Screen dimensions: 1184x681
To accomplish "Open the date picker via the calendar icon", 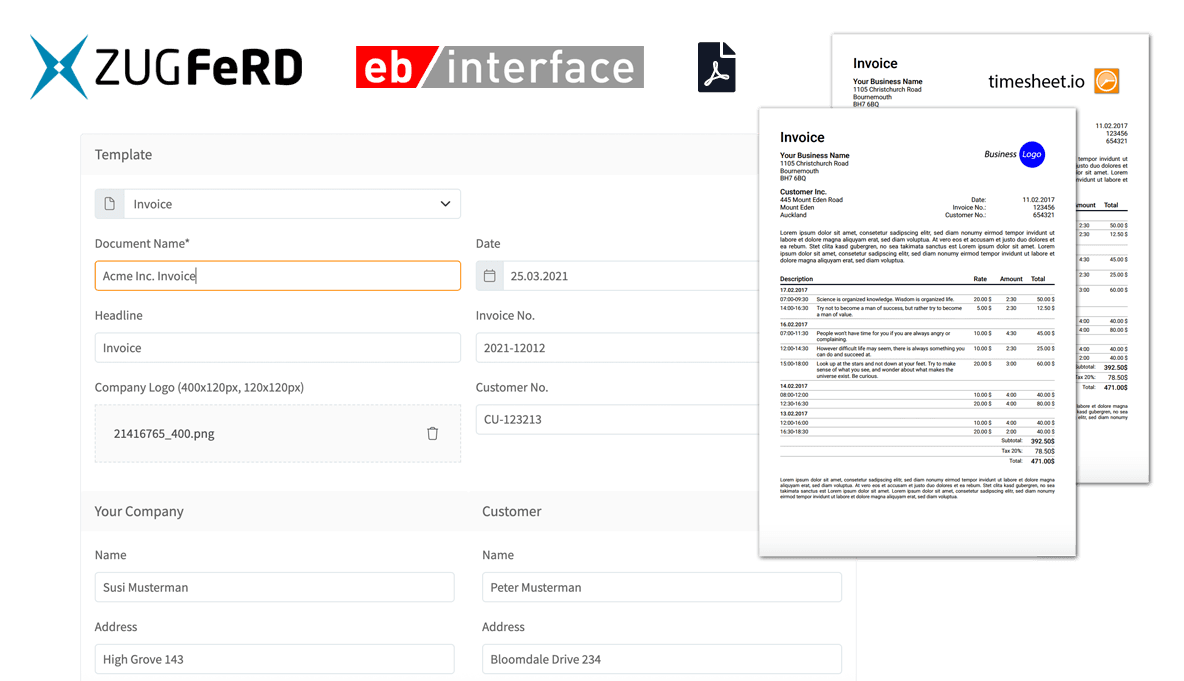I will pos(489,275).
